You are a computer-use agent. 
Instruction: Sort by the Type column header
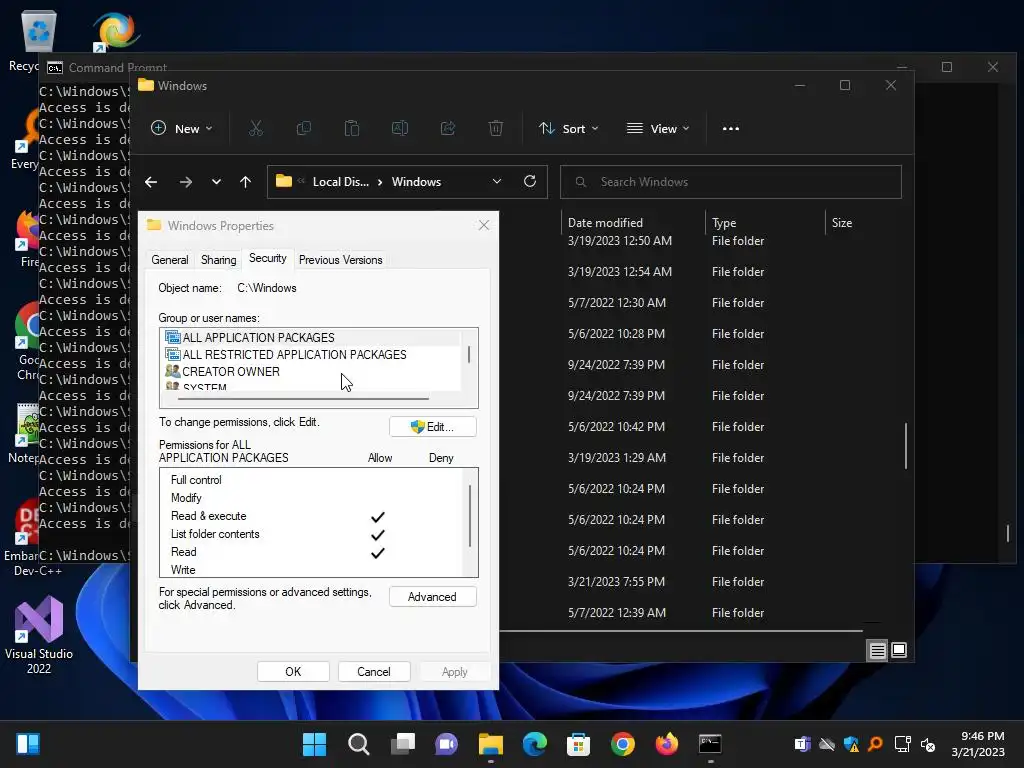click(x=765, y=223)
